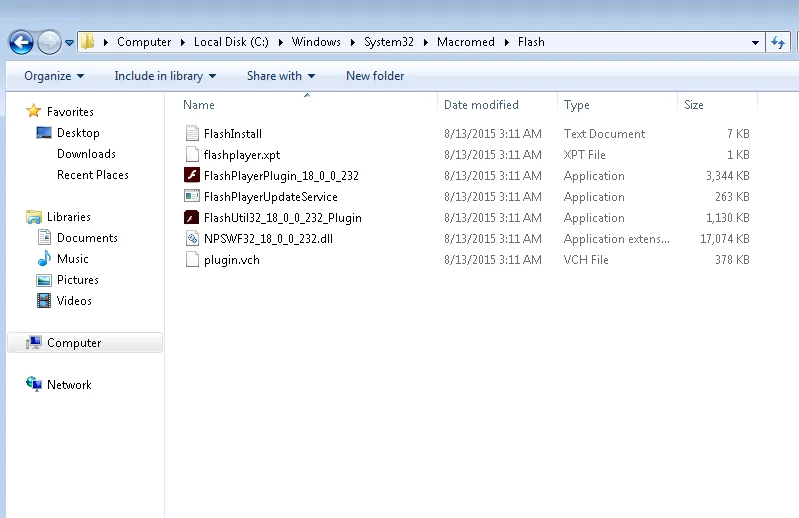Viewport: 799px width, 518px height.
Task: Expand arrow after Windows breadcrumb
Action: click(353, 42)
